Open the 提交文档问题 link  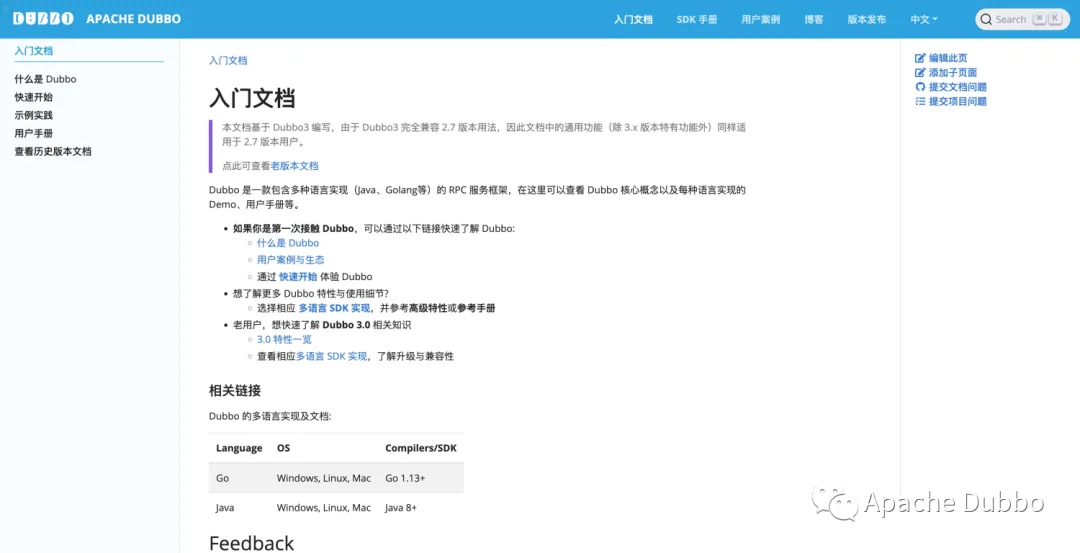tap(957, 87)
